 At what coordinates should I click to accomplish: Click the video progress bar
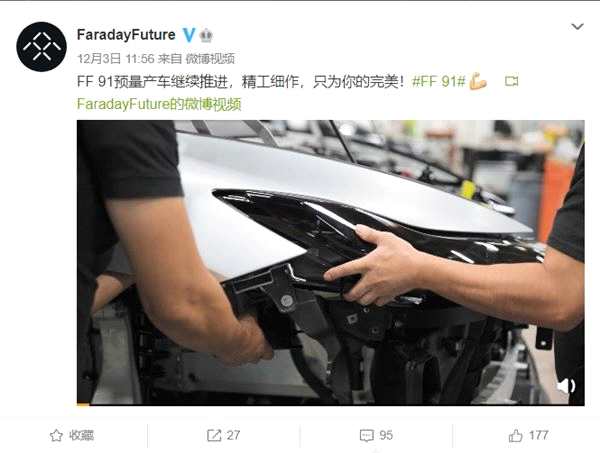[x=331, y=404]
